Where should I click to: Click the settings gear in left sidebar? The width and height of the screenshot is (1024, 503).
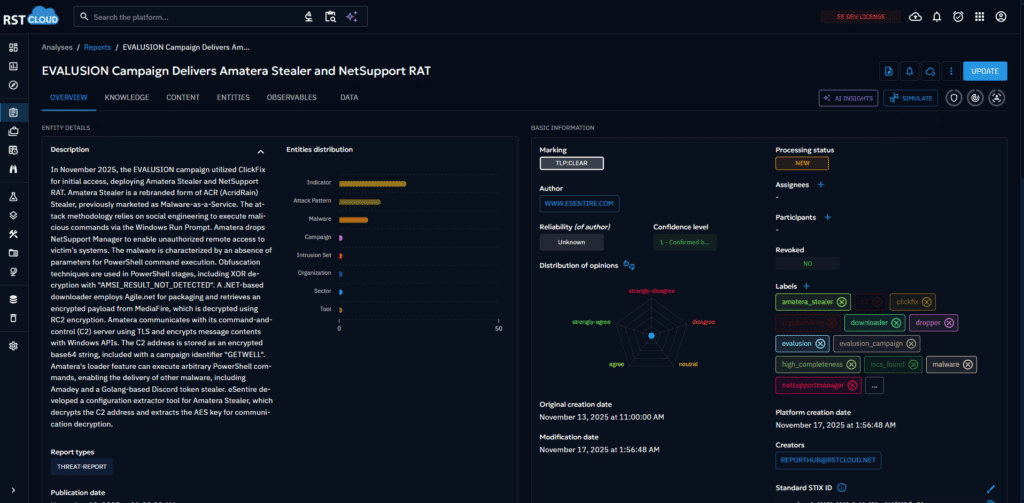tap(13, 345)
